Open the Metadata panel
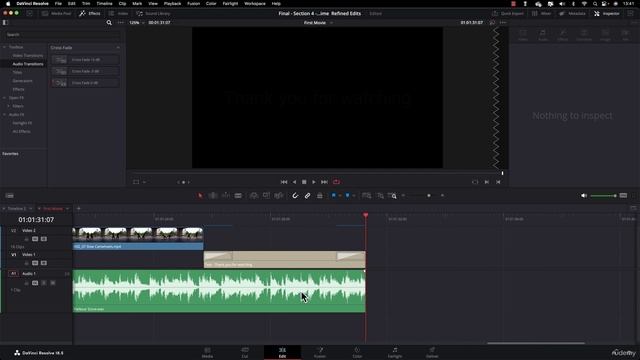Image resolution: width=640 pixels, height=360 pixels. point(572,13)
